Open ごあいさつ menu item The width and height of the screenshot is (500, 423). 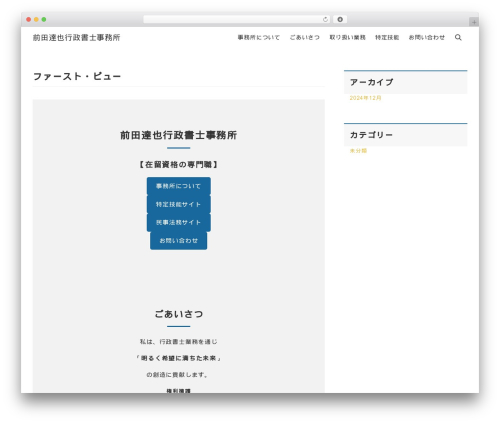(x=305, y=37)
